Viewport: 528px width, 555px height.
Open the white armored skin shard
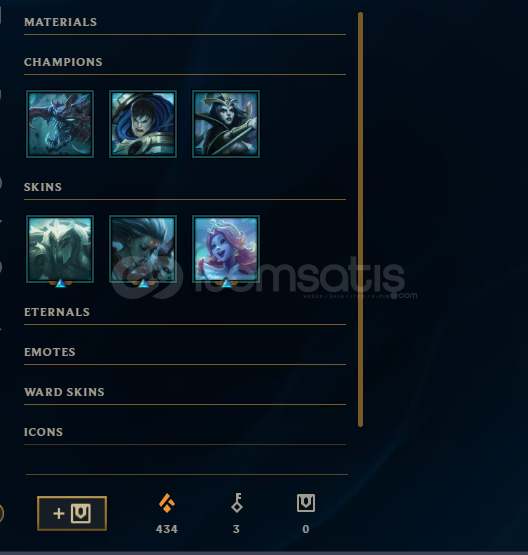pyautogui.click(x=60, y=249)
